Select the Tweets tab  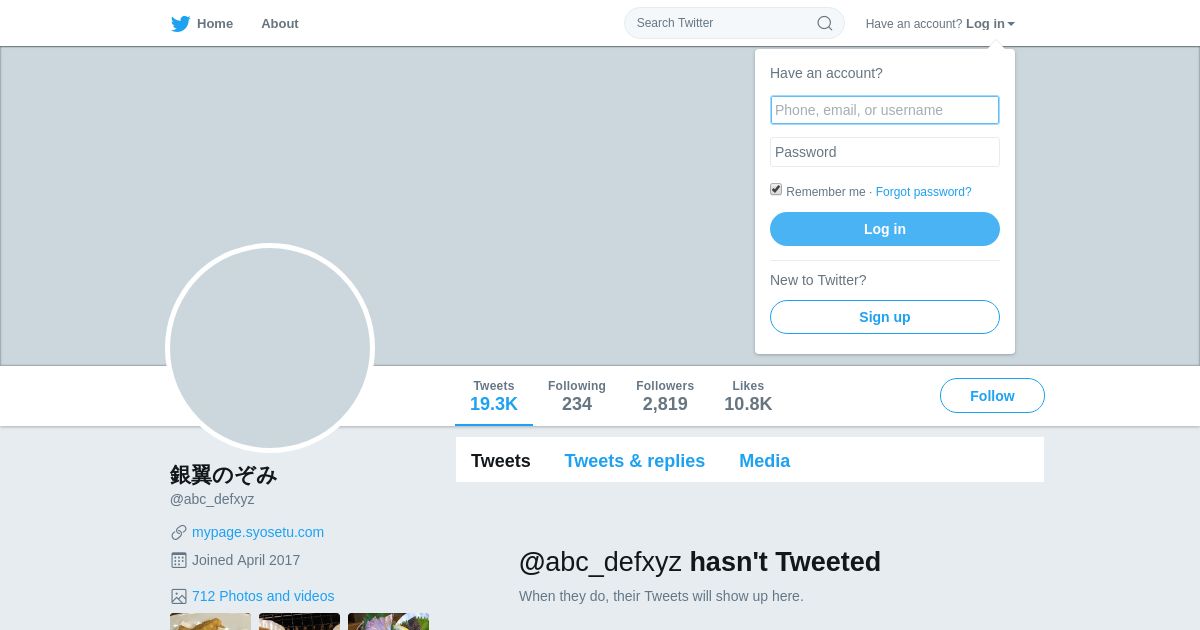500,461
